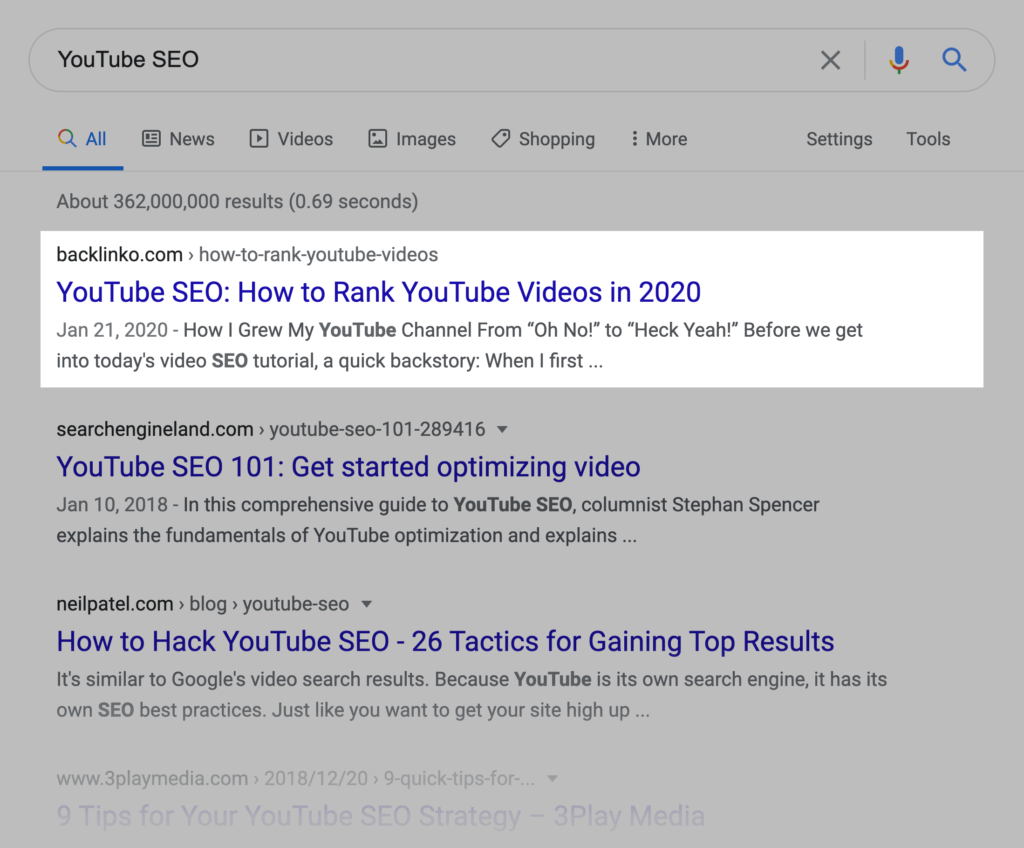Click the microphone voice search icon
The height and width of the screenshot is (848, 1024).
coord(898,60)
